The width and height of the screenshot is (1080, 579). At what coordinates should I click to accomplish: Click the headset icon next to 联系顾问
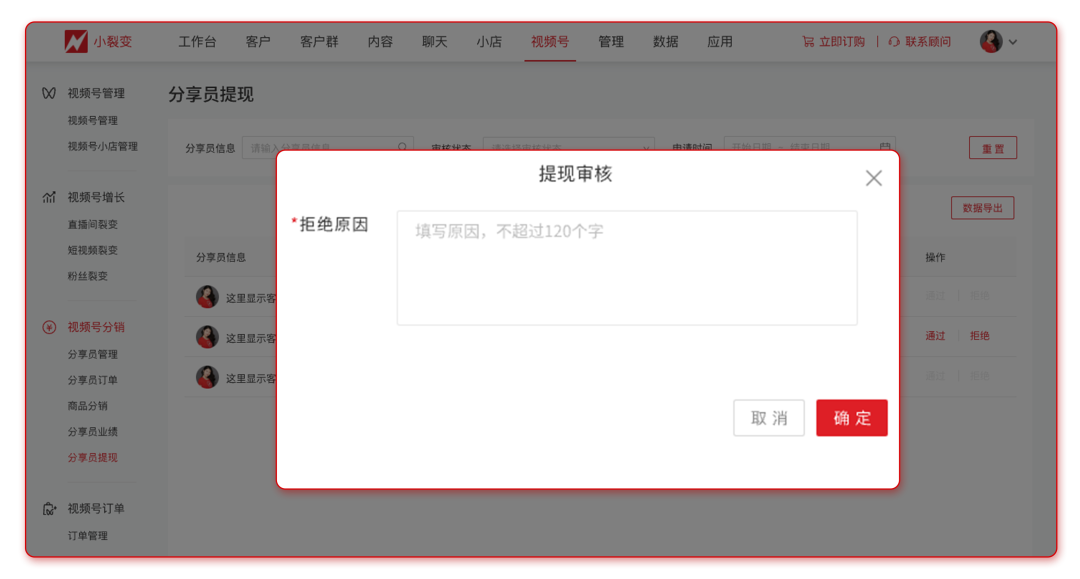click(893, 41)
